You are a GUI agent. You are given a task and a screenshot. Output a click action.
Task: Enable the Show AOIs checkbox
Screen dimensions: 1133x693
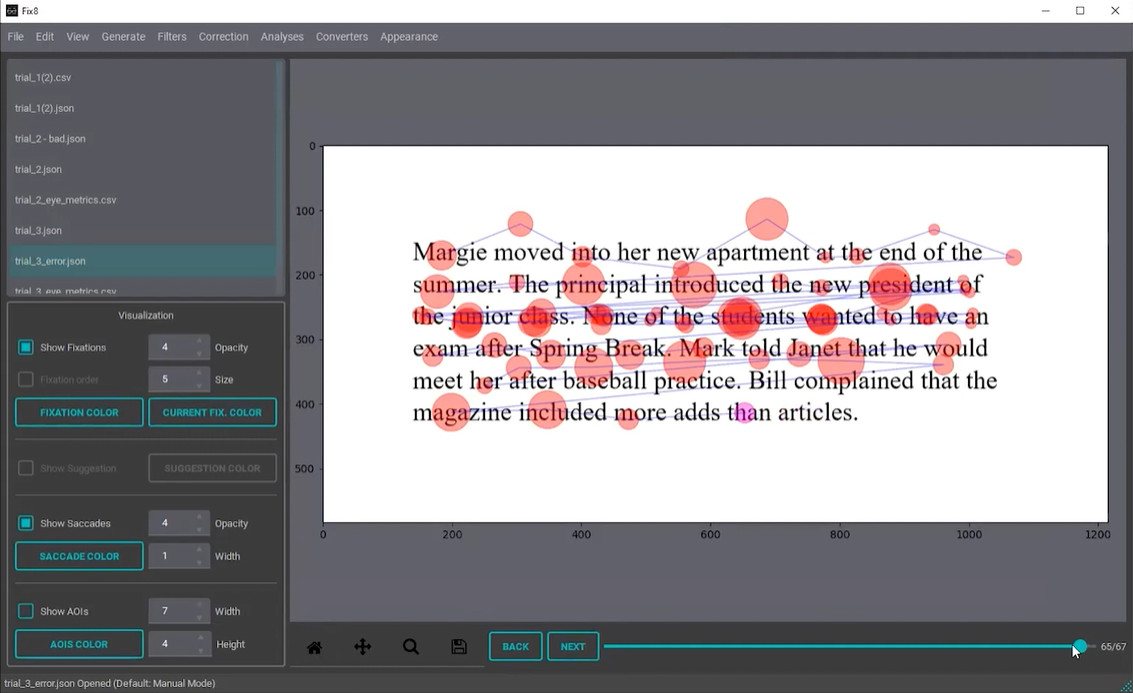[25, 611]
